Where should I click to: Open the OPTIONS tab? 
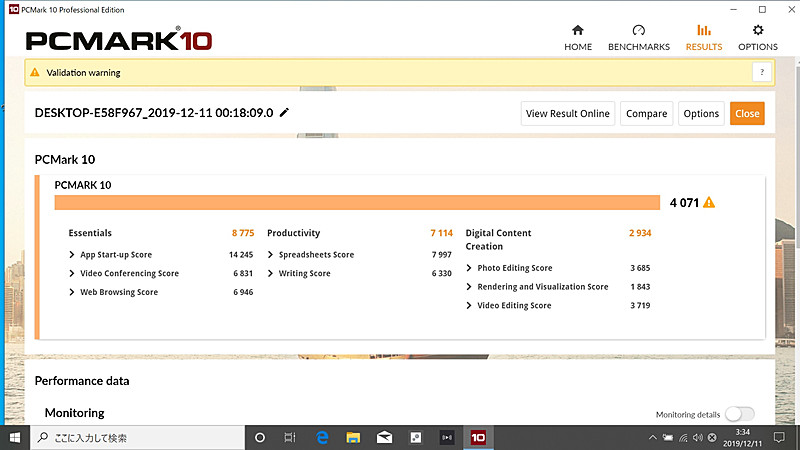coord(758,38)
